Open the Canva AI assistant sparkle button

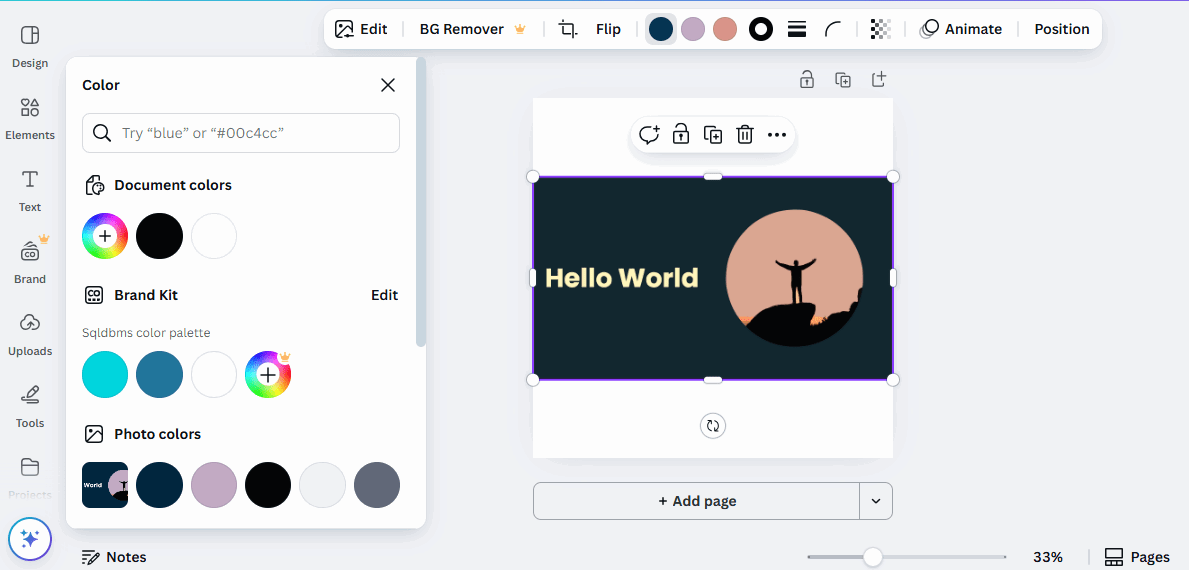(x=30, y=539)
